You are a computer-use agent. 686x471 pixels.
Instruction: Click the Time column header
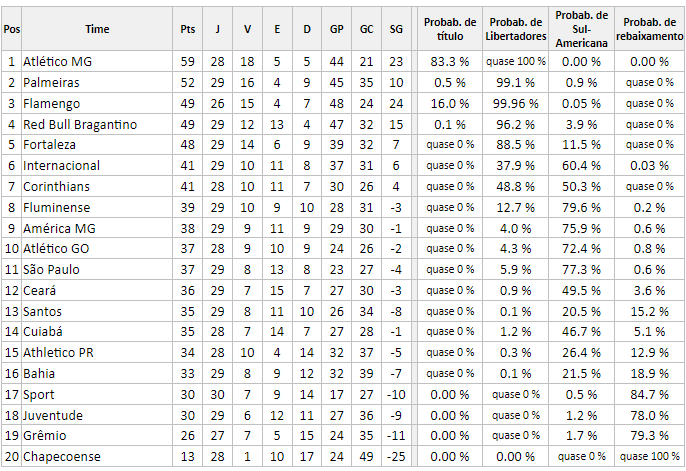(x=97, y=29)
